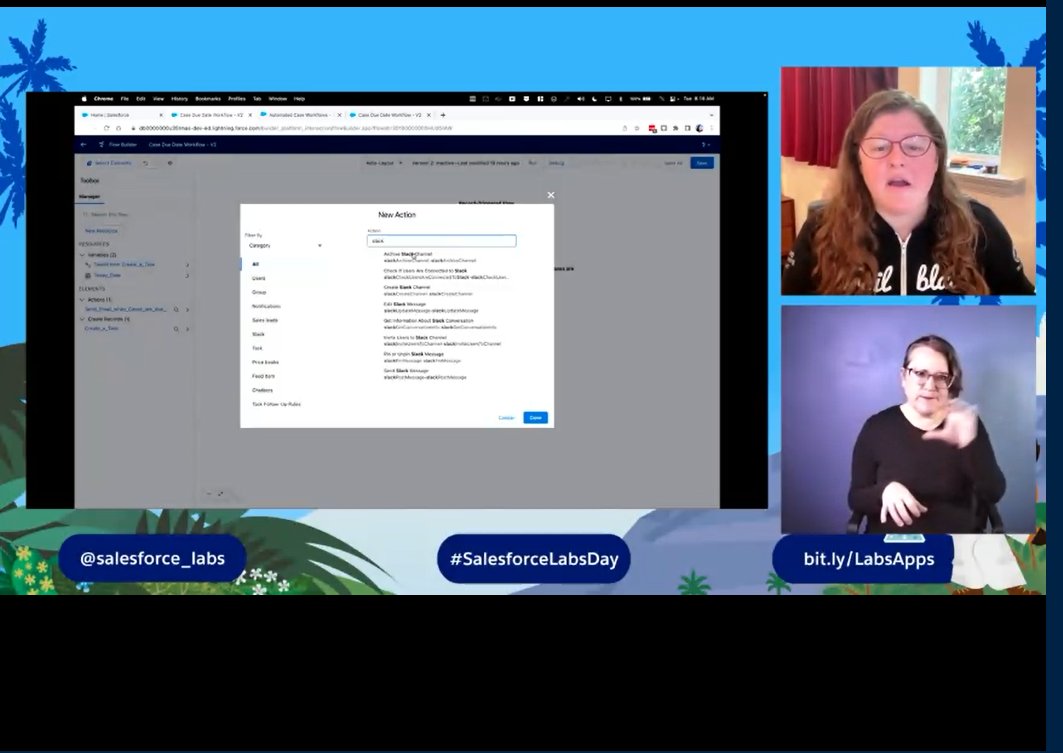Click the Flow Builder logo icon
1063x753 pixels.
click(x=102, y=144)
